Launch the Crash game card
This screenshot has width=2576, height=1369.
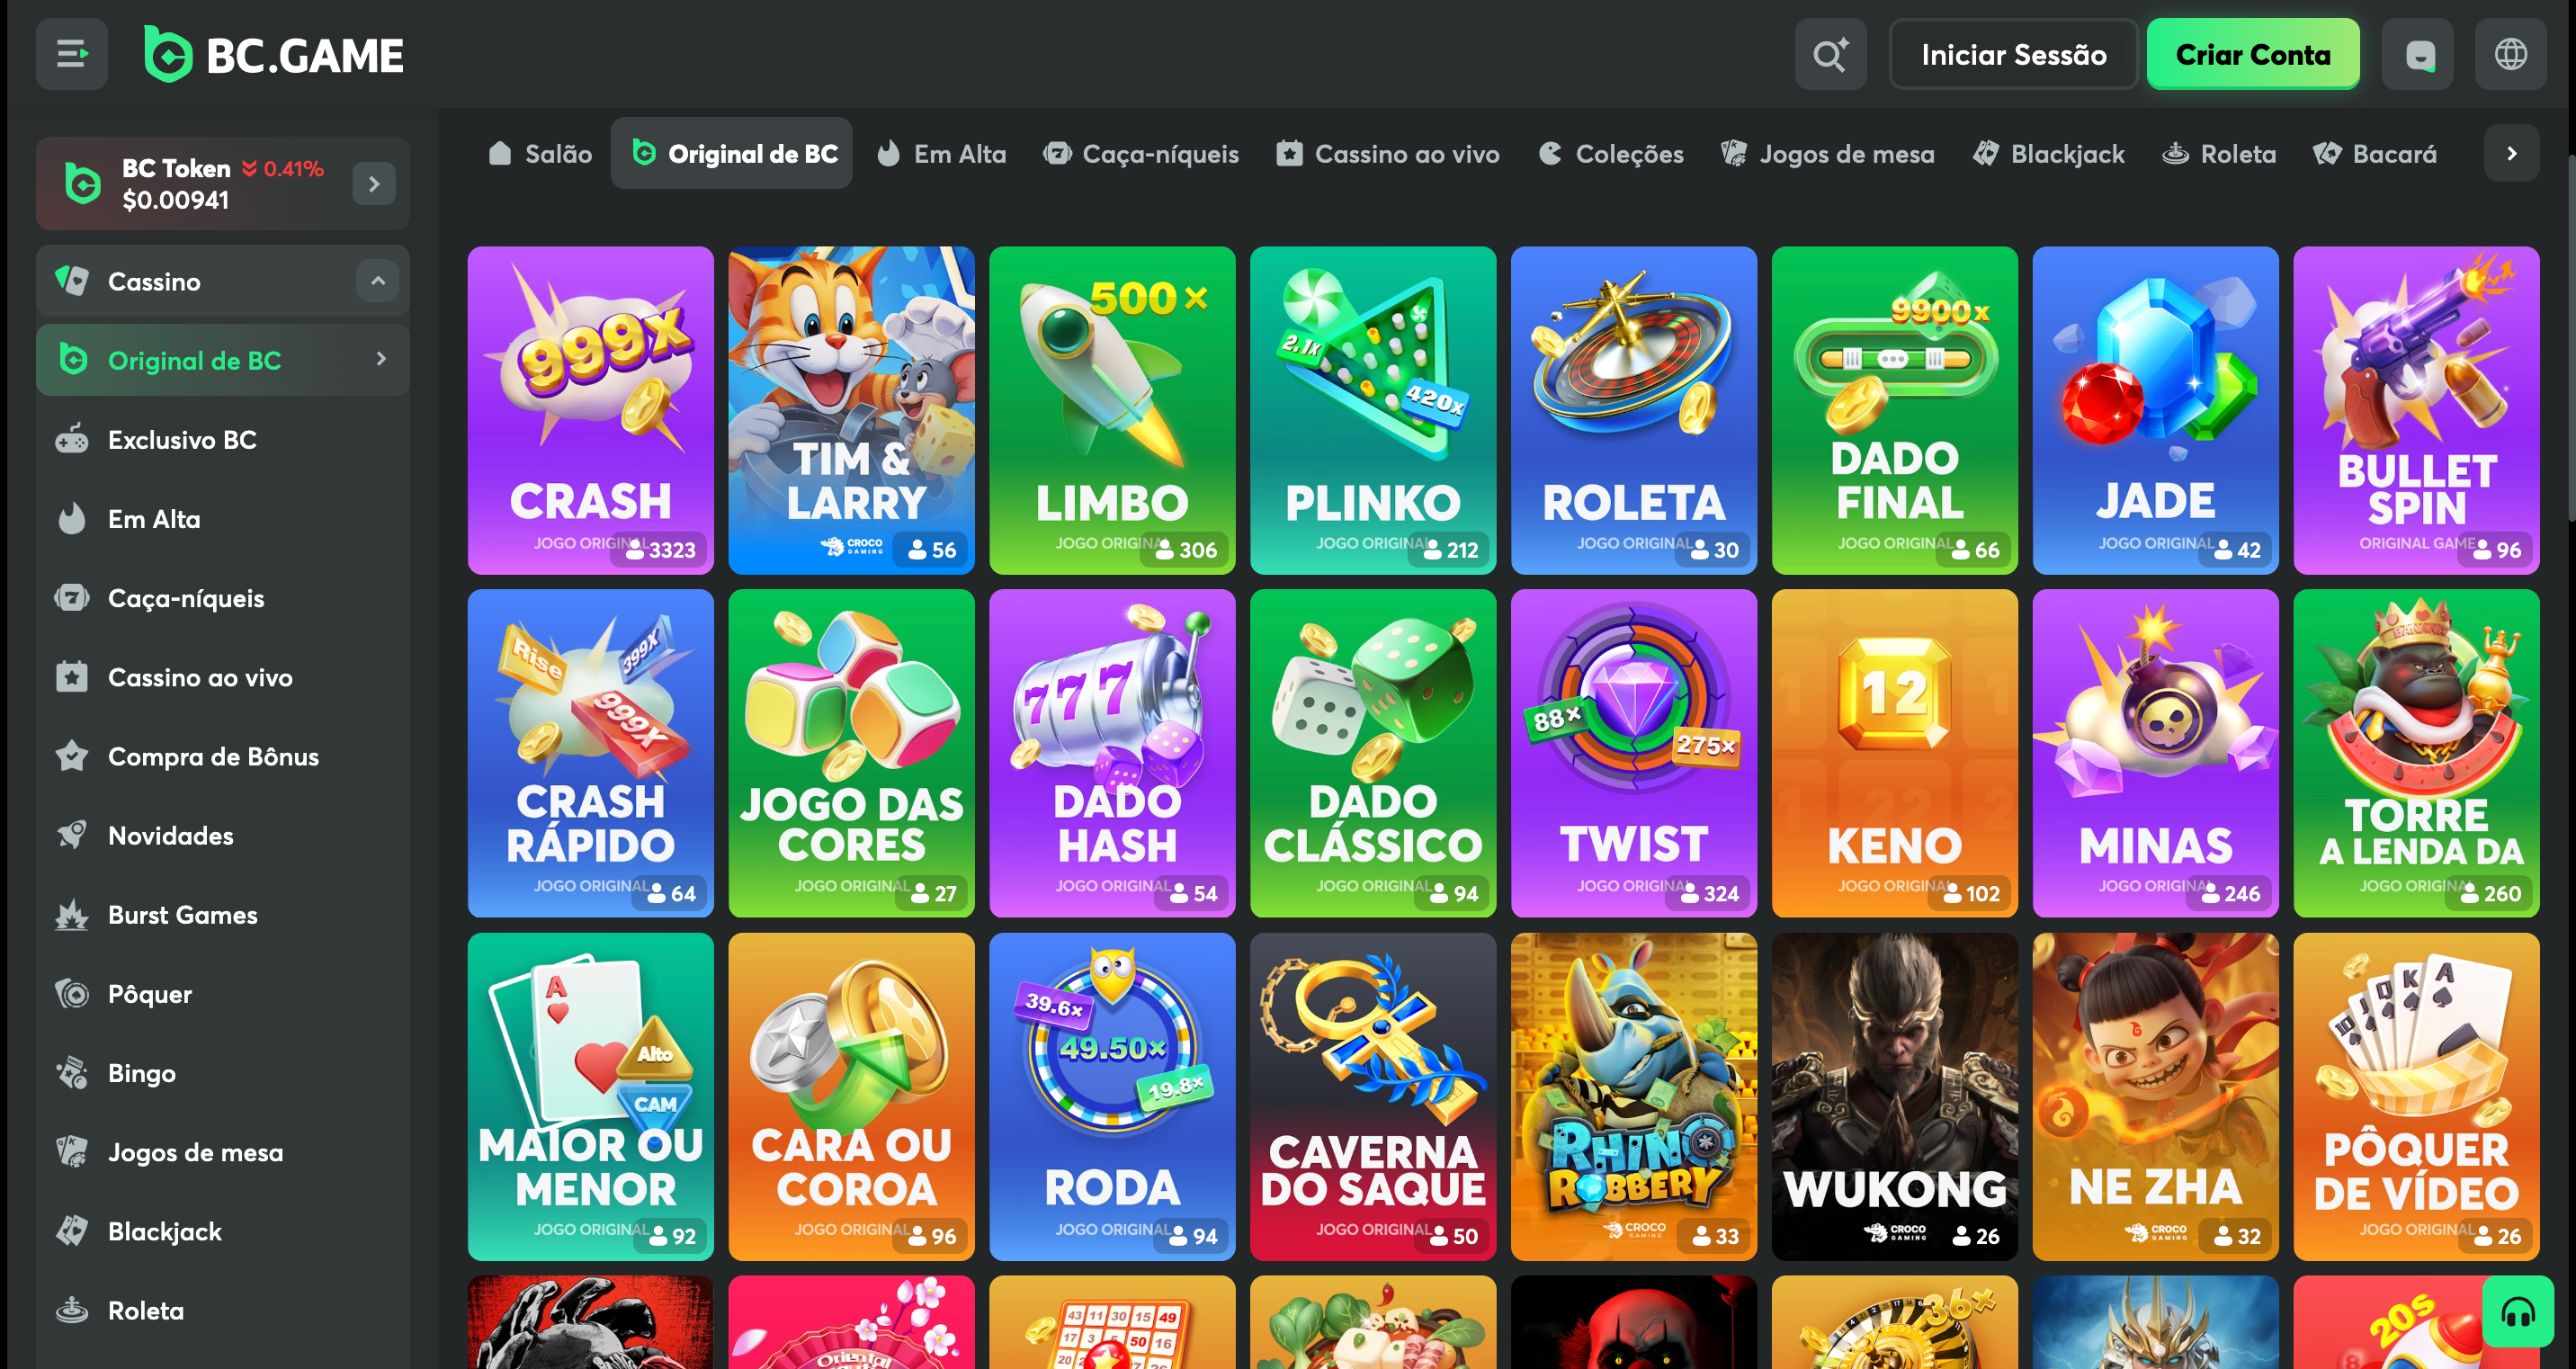591,411
